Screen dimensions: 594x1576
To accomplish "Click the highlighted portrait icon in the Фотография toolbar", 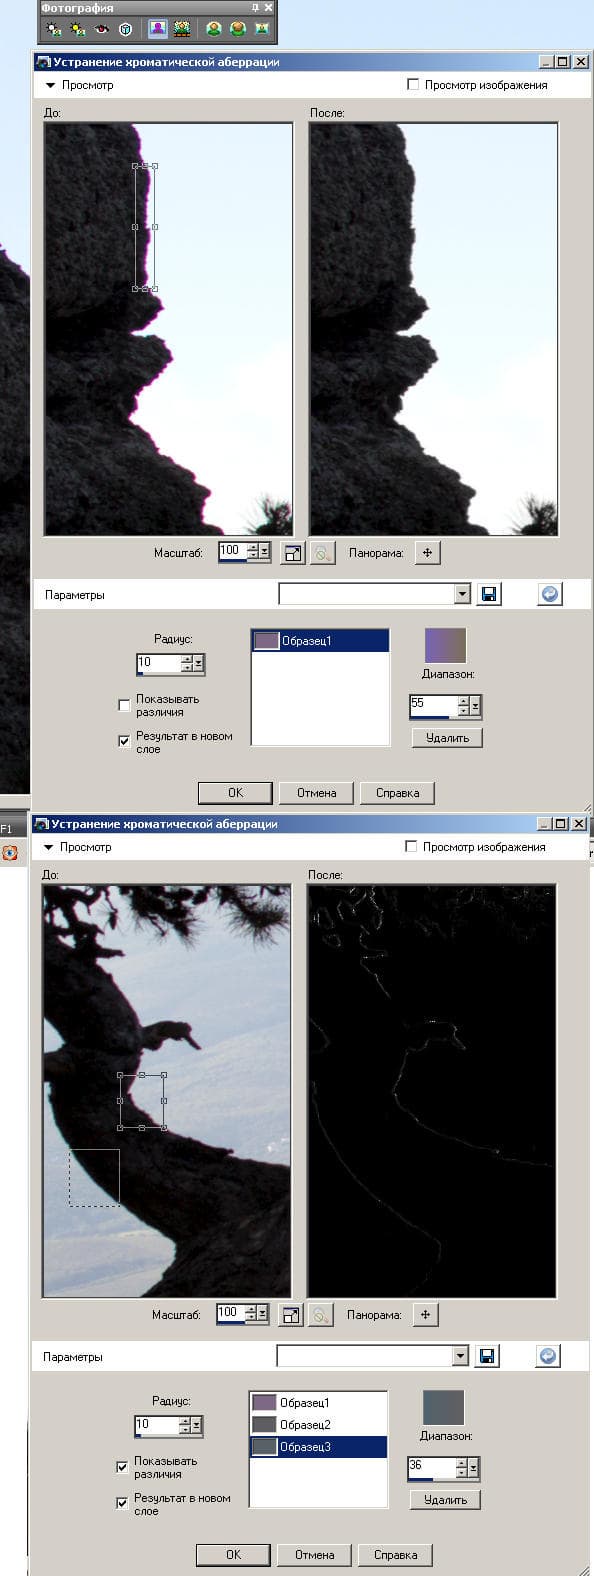I will 157,29.
